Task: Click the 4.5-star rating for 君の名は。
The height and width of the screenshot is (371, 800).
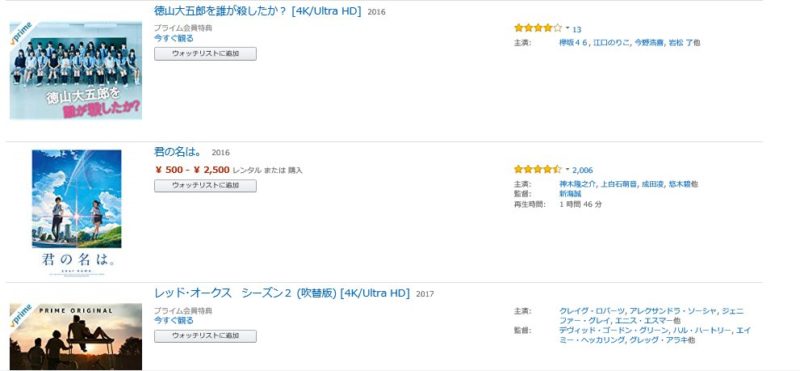Action: point(538,169)
